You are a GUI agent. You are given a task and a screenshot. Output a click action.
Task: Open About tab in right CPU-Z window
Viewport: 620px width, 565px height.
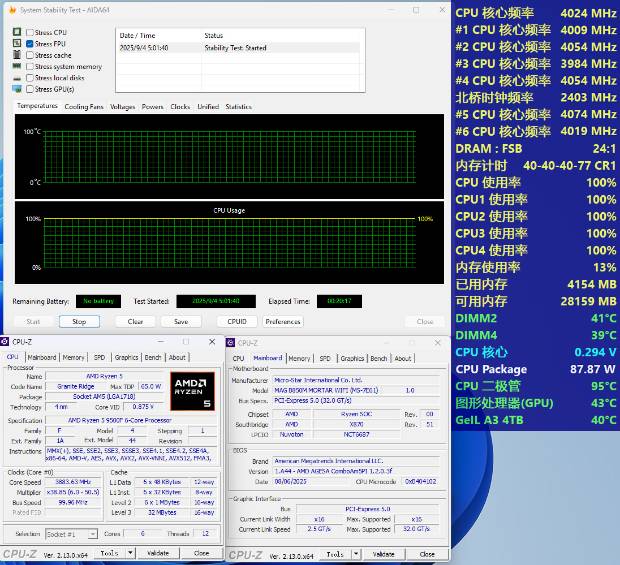pyautogui.click(x=403, y=358)
